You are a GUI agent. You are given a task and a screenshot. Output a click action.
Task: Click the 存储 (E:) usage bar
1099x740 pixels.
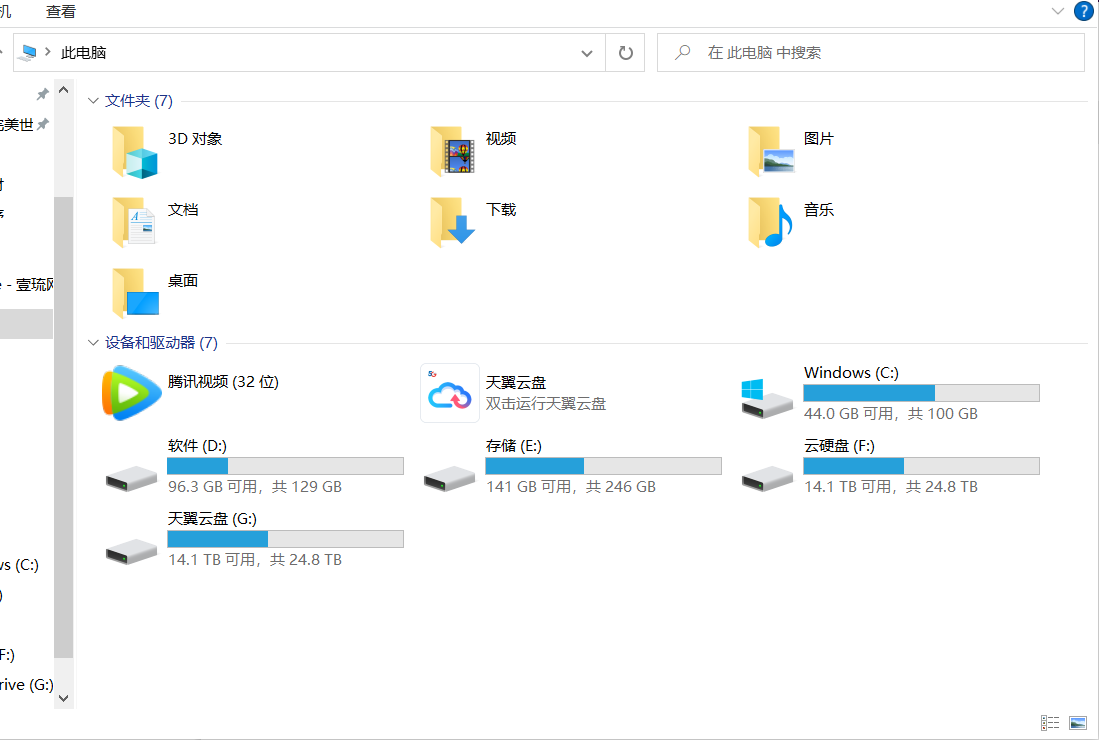pos(603,466)
